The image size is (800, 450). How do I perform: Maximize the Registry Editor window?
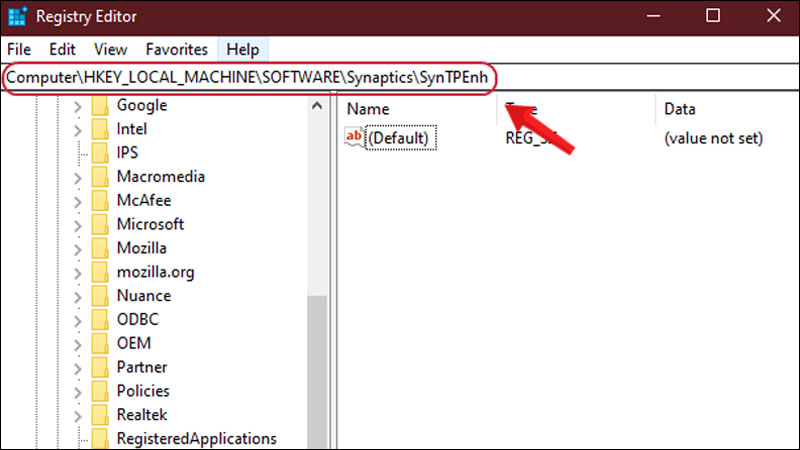click(713, 16)
